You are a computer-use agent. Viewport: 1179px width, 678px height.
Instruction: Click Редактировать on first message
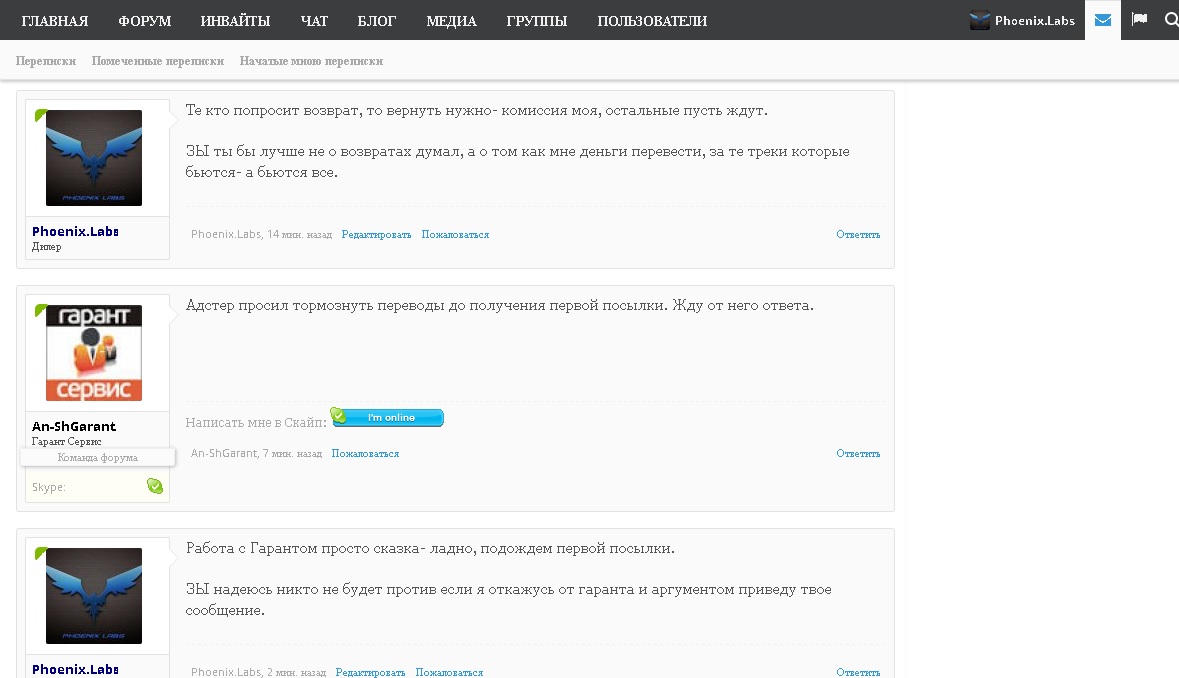(376, 235)
